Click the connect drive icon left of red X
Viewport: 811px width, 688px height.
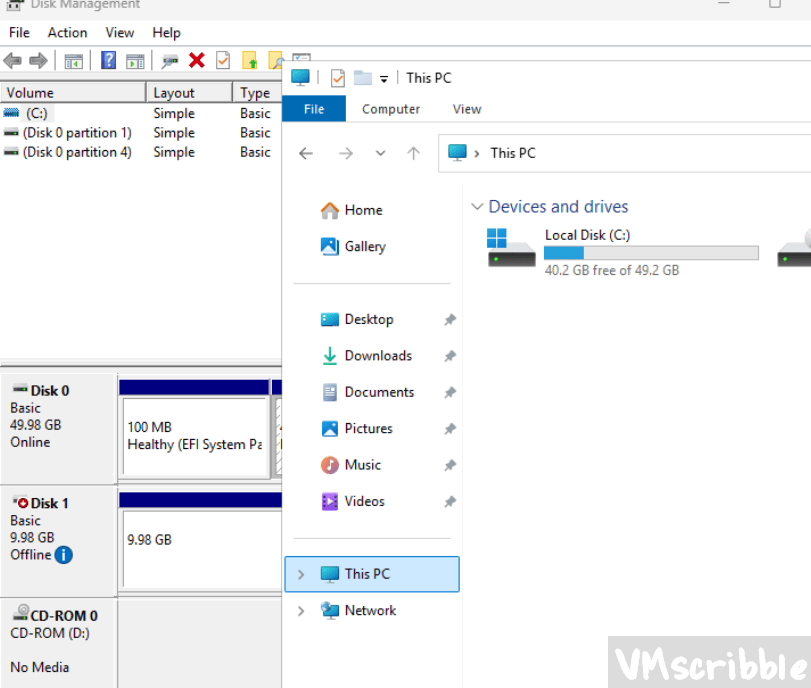click(170, 61)
